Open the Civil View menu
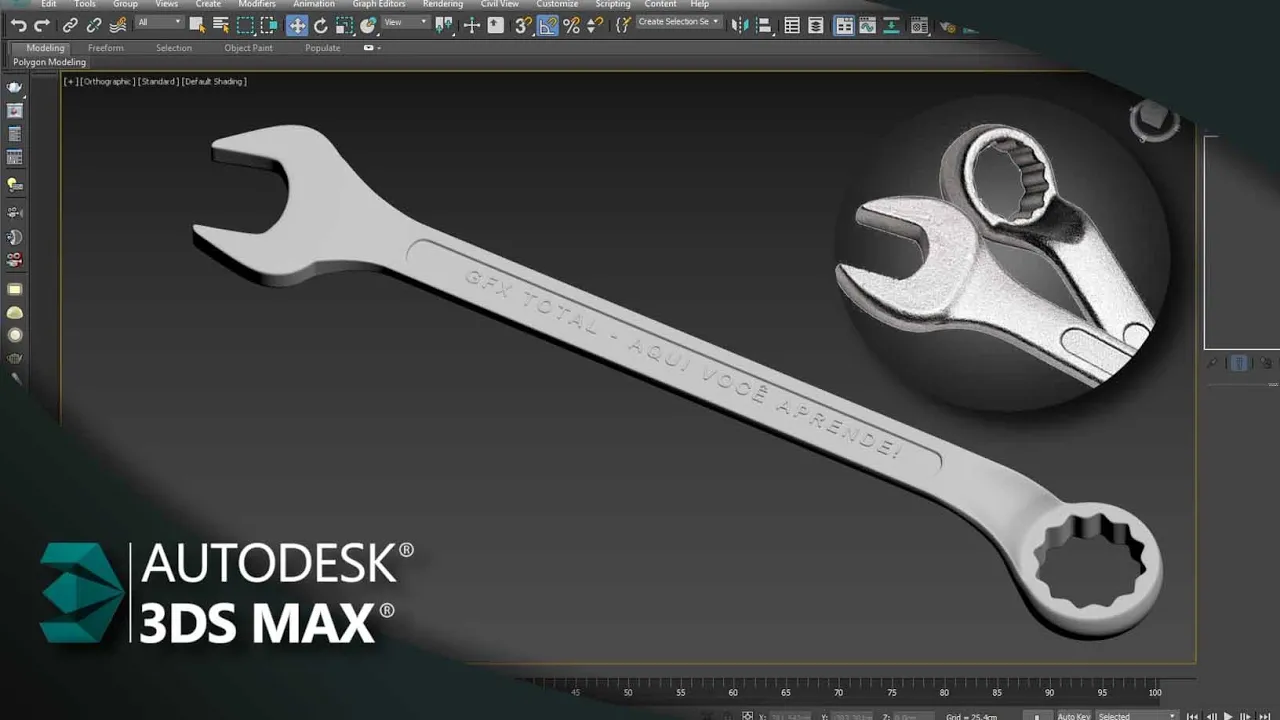 (x=500, y=4)
